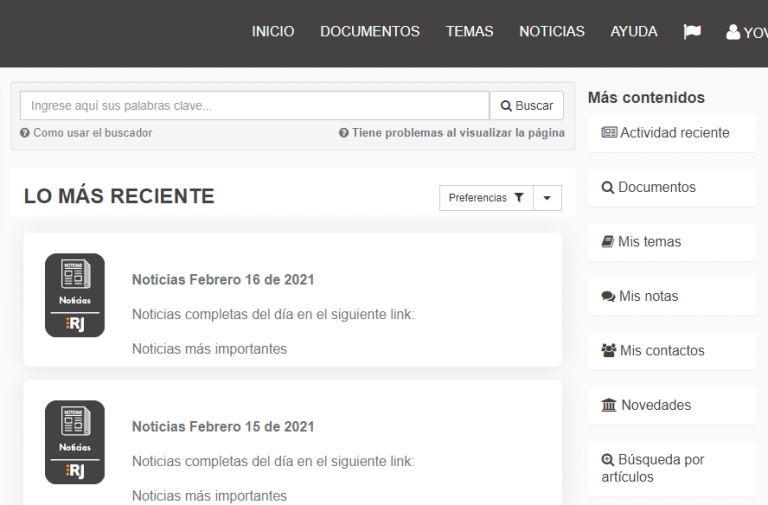768x505 pixels.
Task: Go to Mis temas in sidebar
Action: [641, 242]
